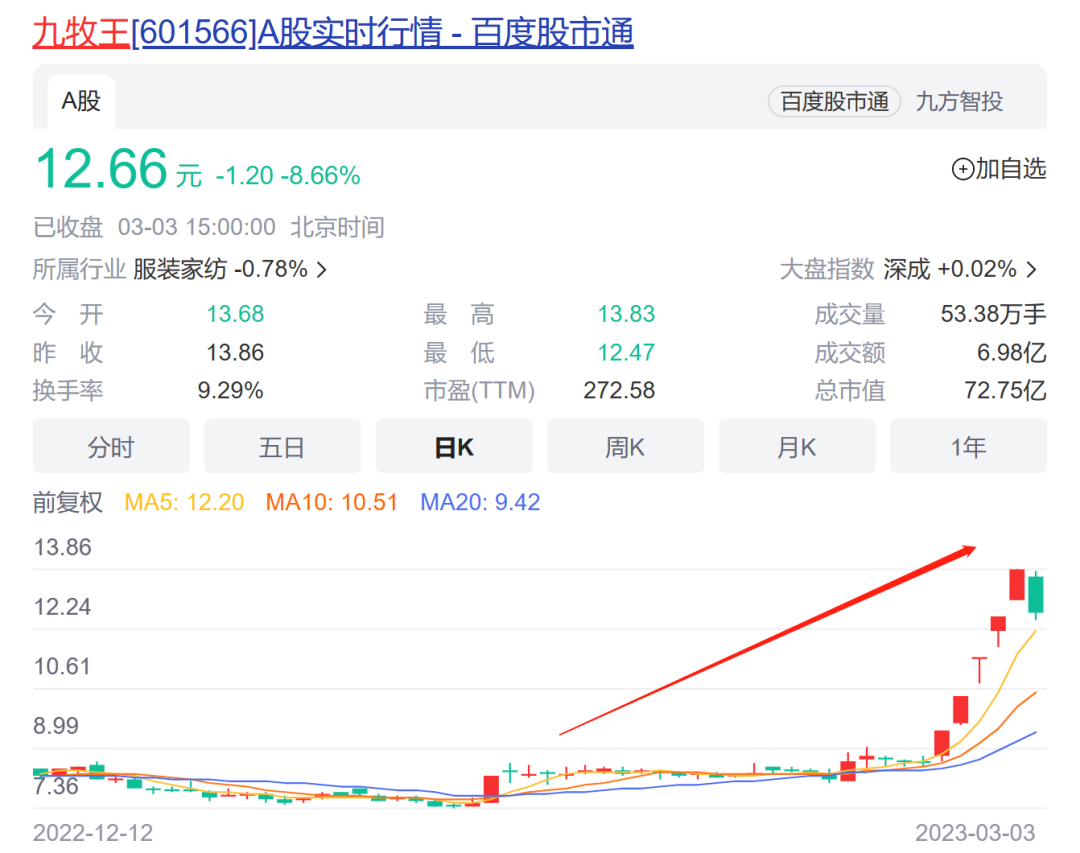Select the 日K daily candlestick tab
Viewport: 1080px width, 853px height.
(x=454, y=446)
